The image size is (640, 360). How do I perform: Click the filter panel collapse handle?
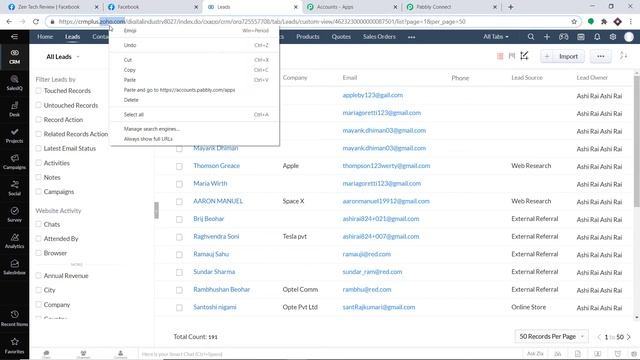tap(156, 210)
